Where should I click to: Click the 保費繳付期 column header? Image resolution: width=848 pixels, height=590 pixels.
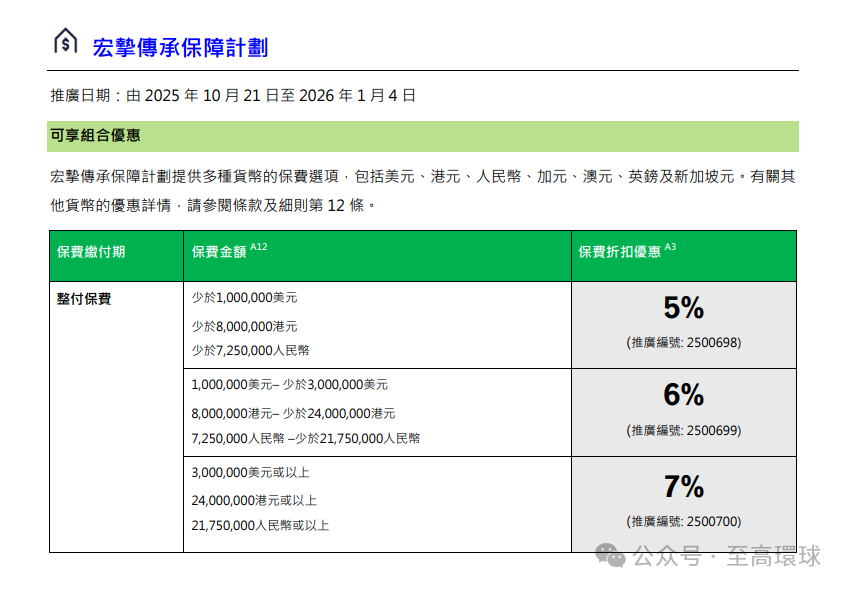(x=91, y=252)
